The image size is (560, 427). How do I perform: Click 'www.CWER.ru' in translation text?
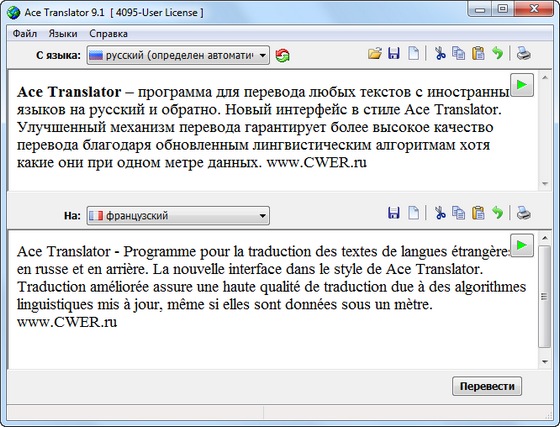[x=67, y=322]
